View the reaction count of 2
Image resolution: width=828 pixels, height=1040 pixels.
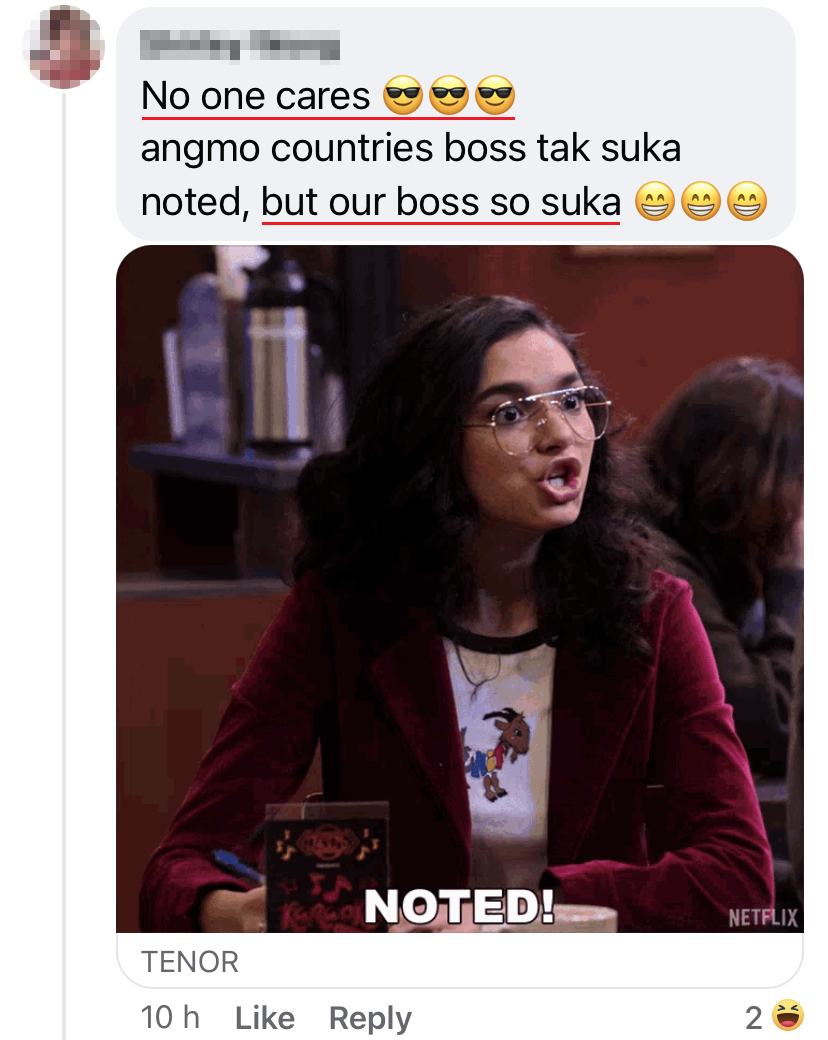(x=753, y=1017)
